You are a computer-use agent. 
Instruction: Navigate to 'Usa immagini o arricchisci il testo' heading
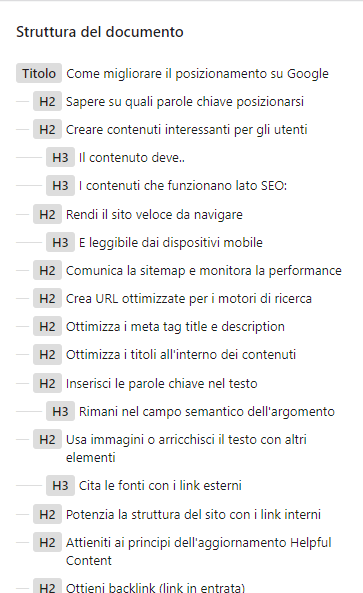tap(186, 448)
